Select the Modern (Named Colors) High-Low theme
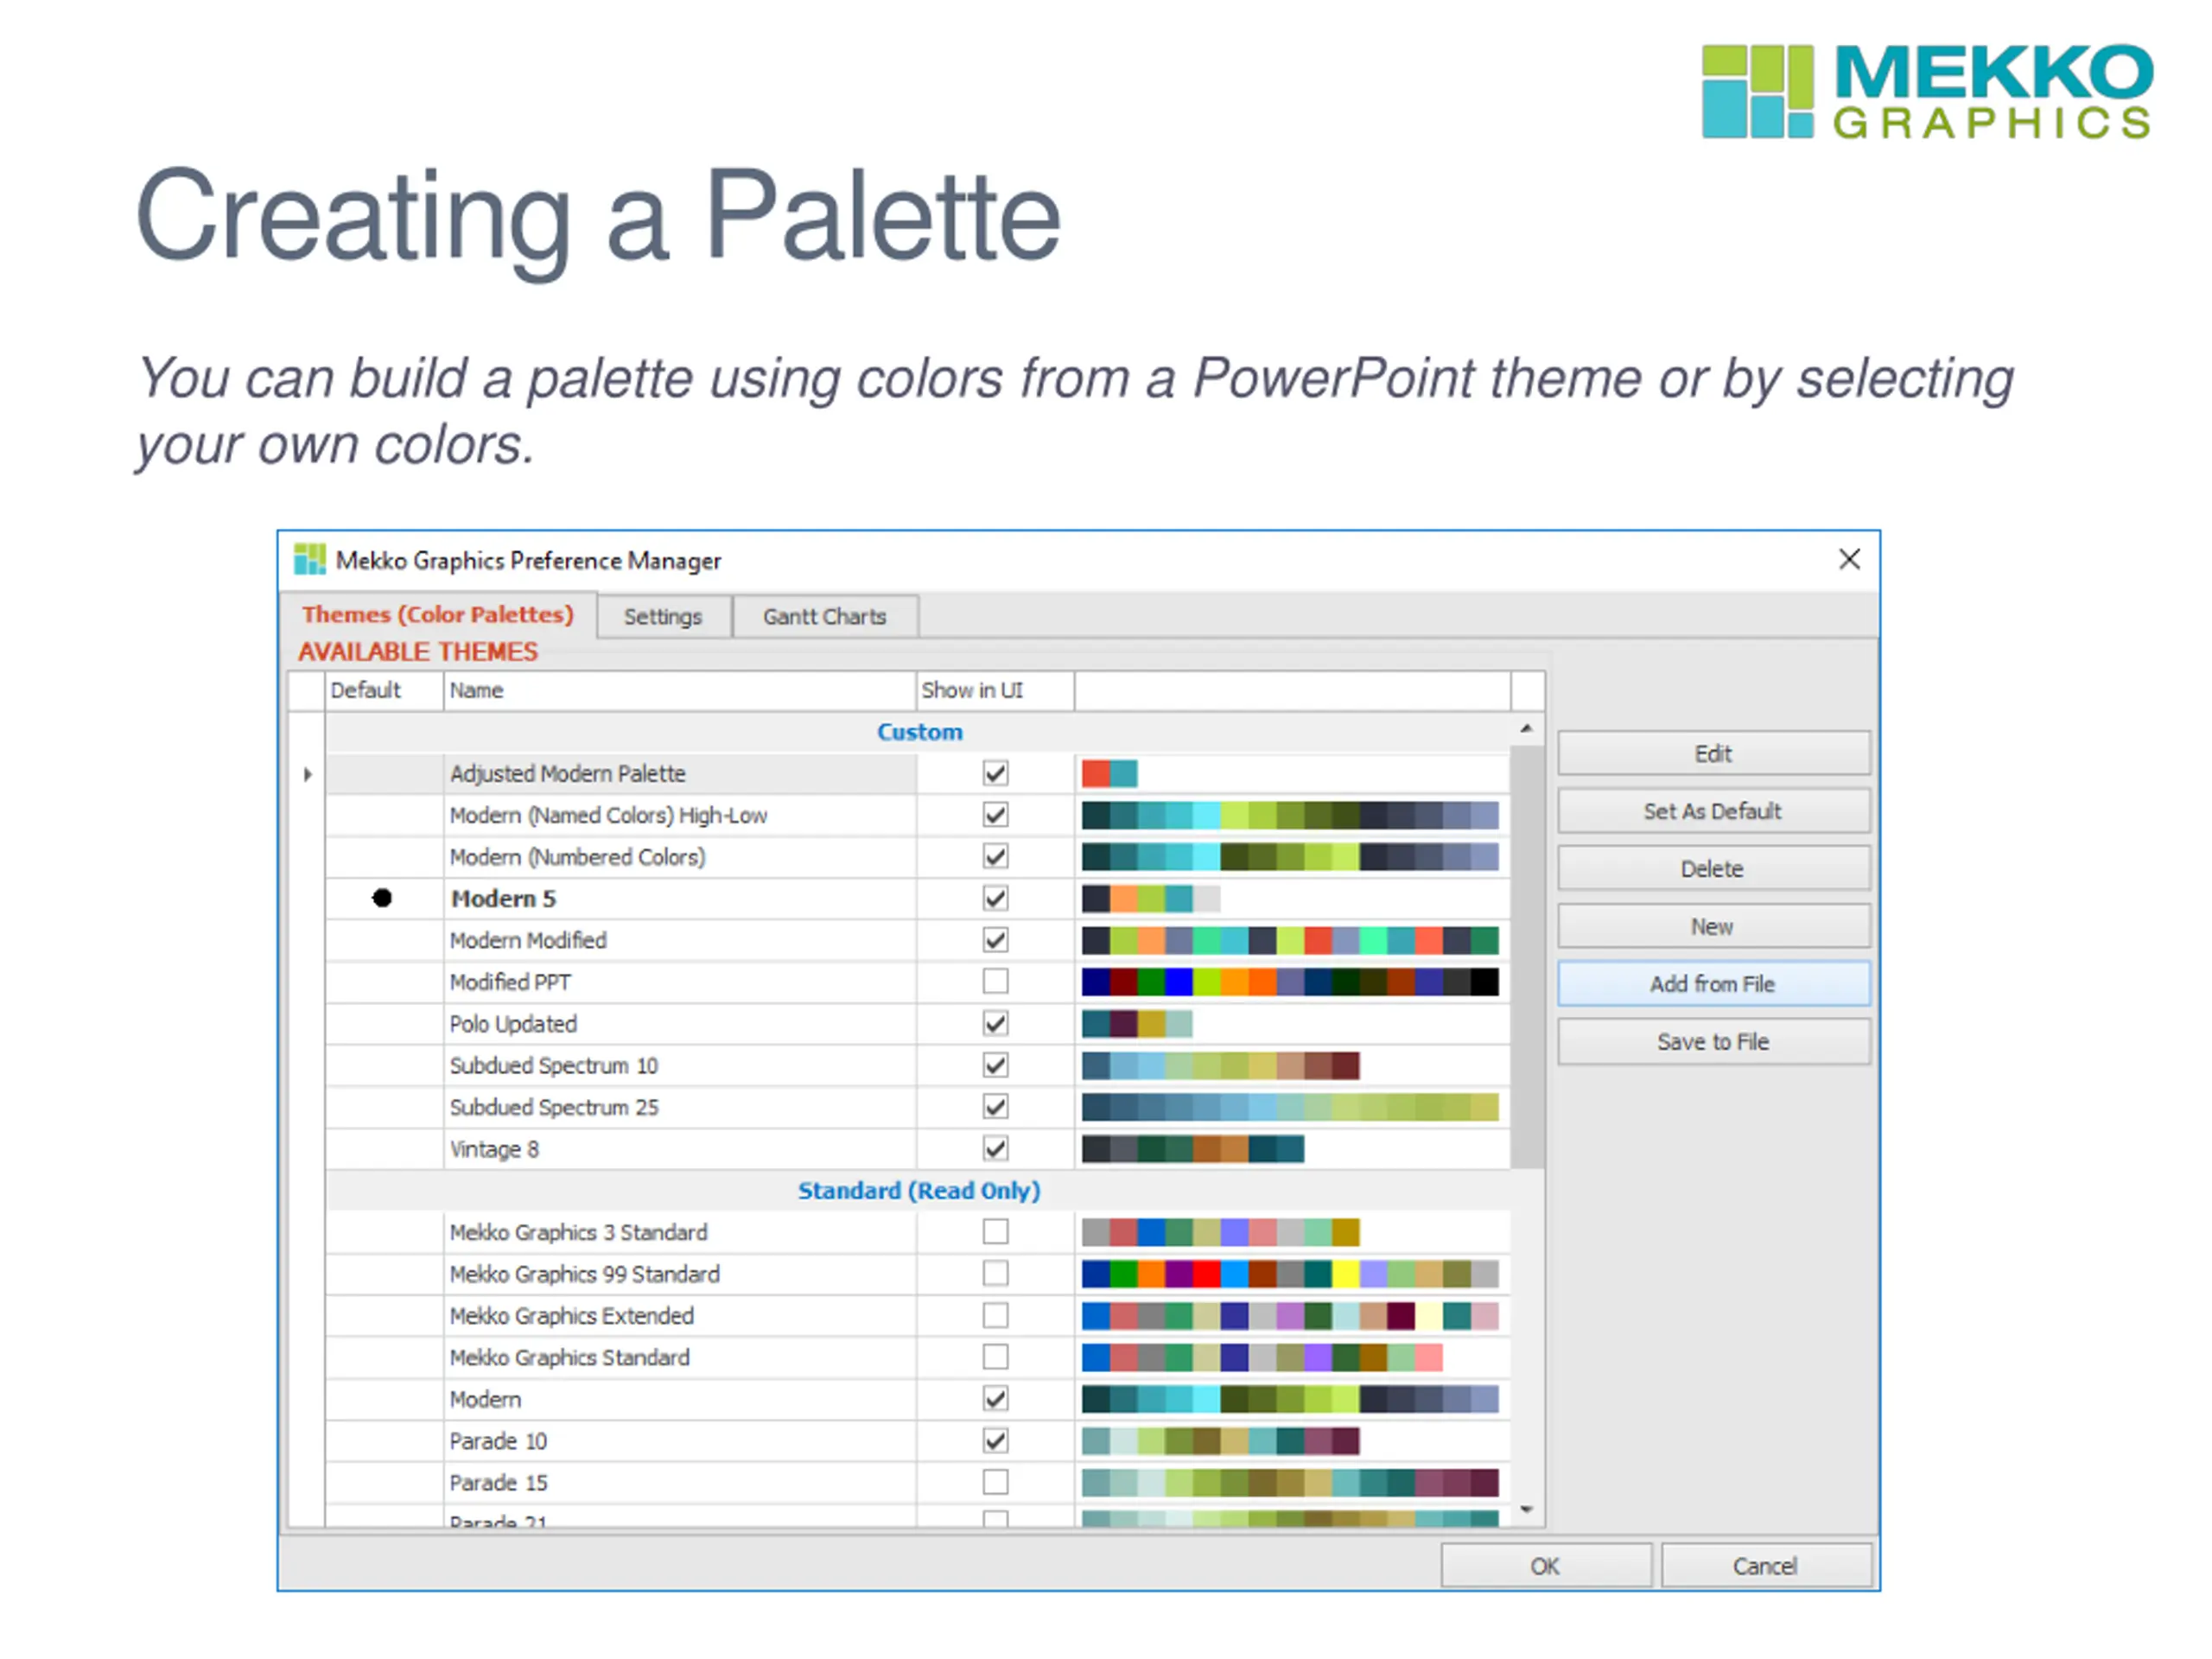Image resolution: width=2212 pixels, height=1659 pixels. tap(608, 816)
